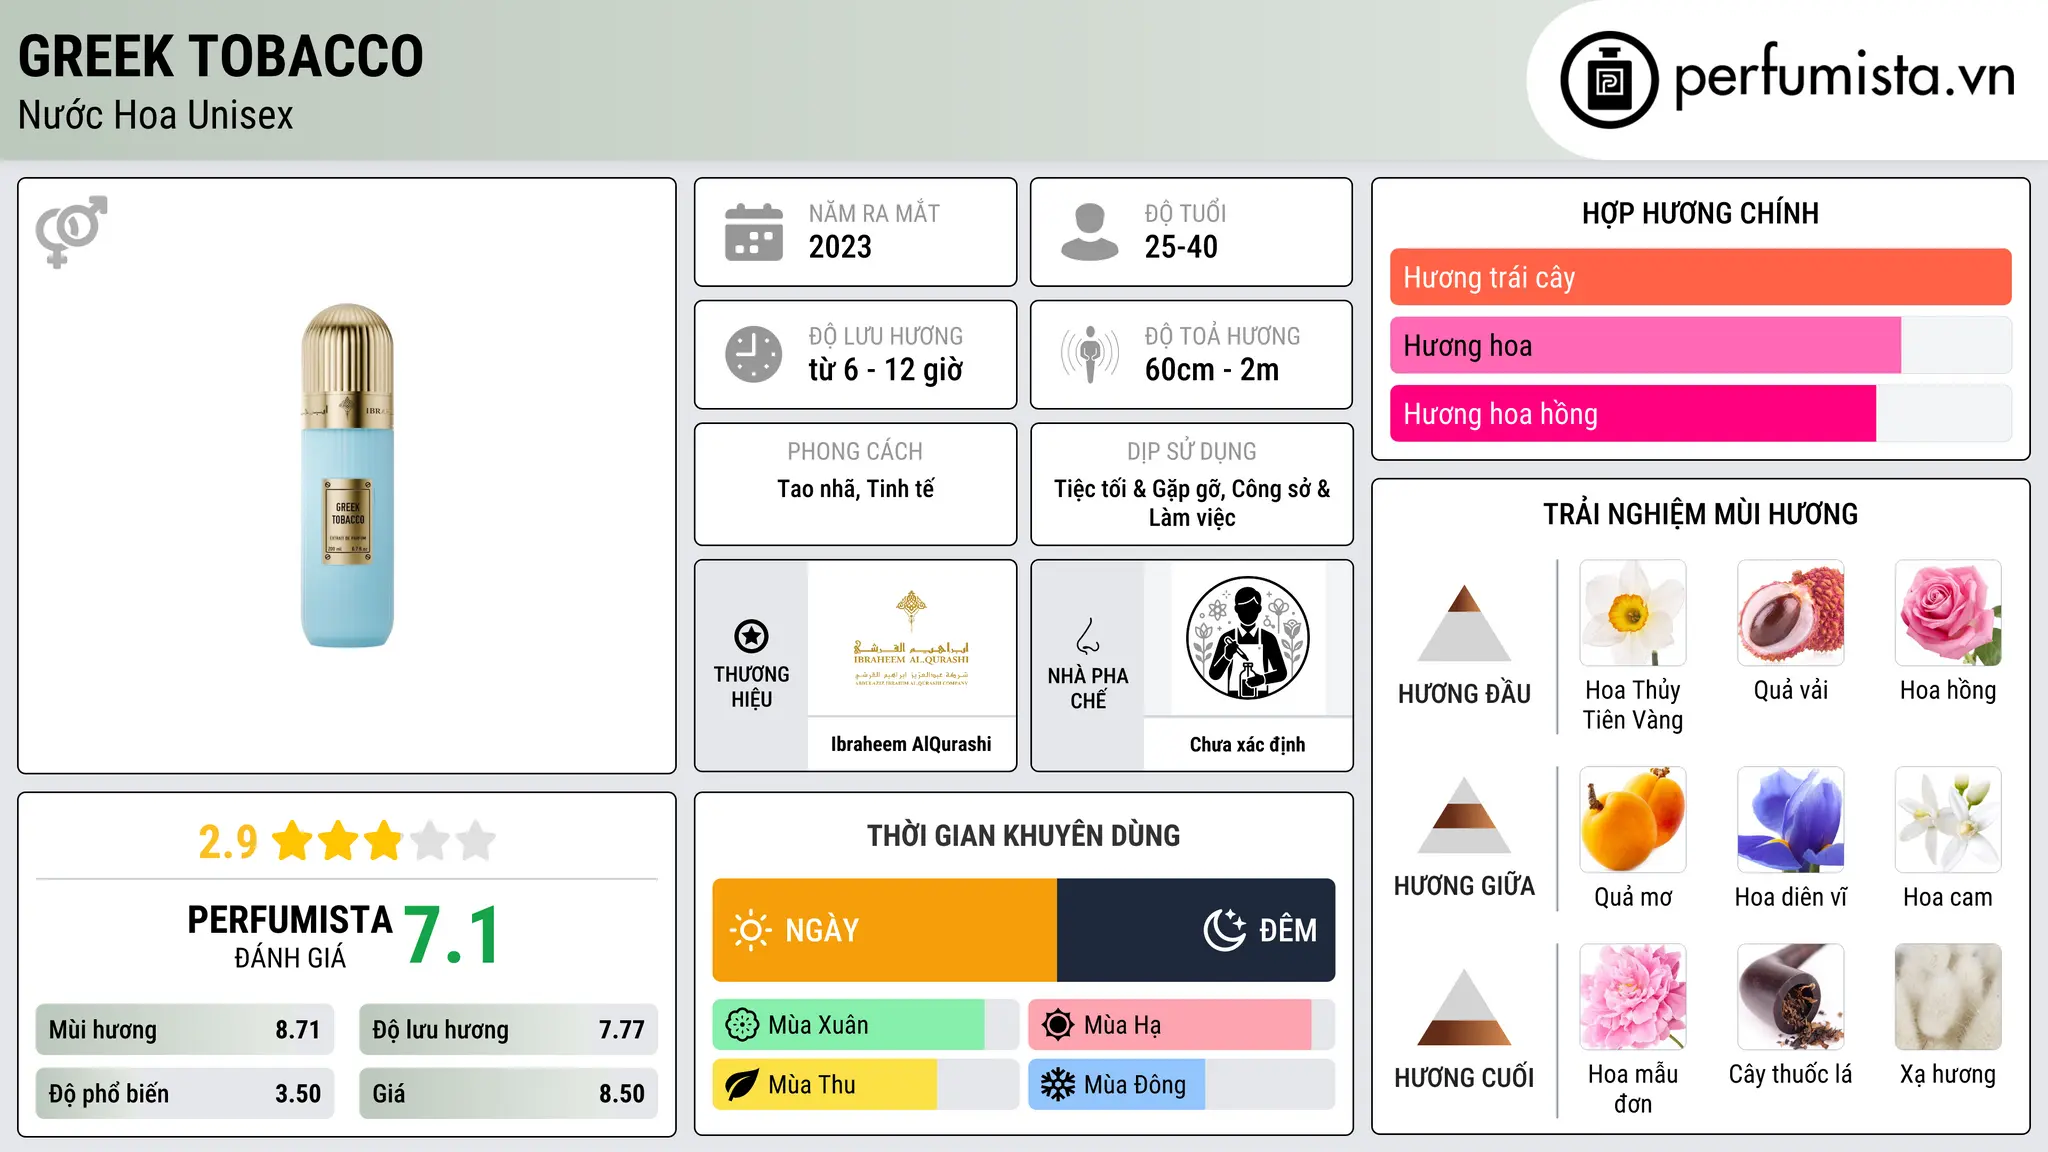Click the Độ lưu hương 7.77 score box
The width and height of the screenshot is (2048, 1152).
click(508, 1030)
